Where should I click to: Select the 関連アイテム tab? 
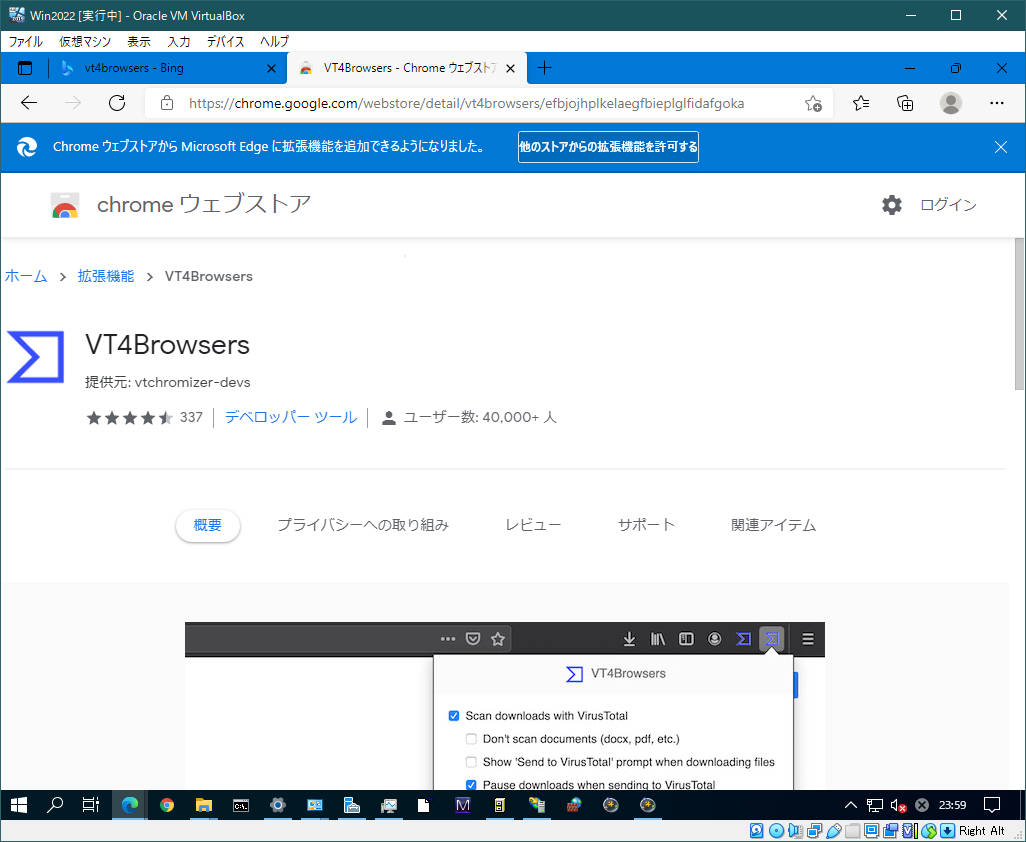click(773, 525)
